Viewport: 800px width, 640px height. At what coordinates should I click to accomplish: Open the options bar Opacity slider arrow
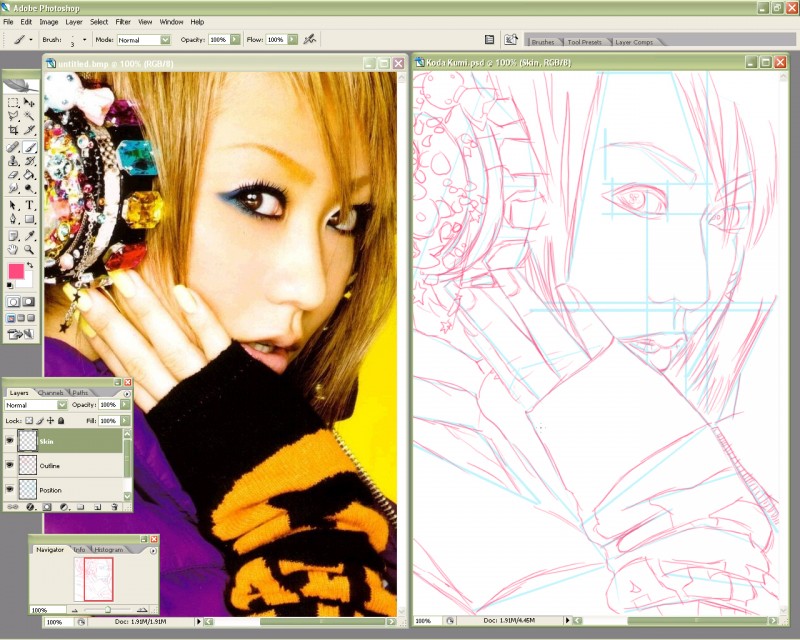(235, 40)
